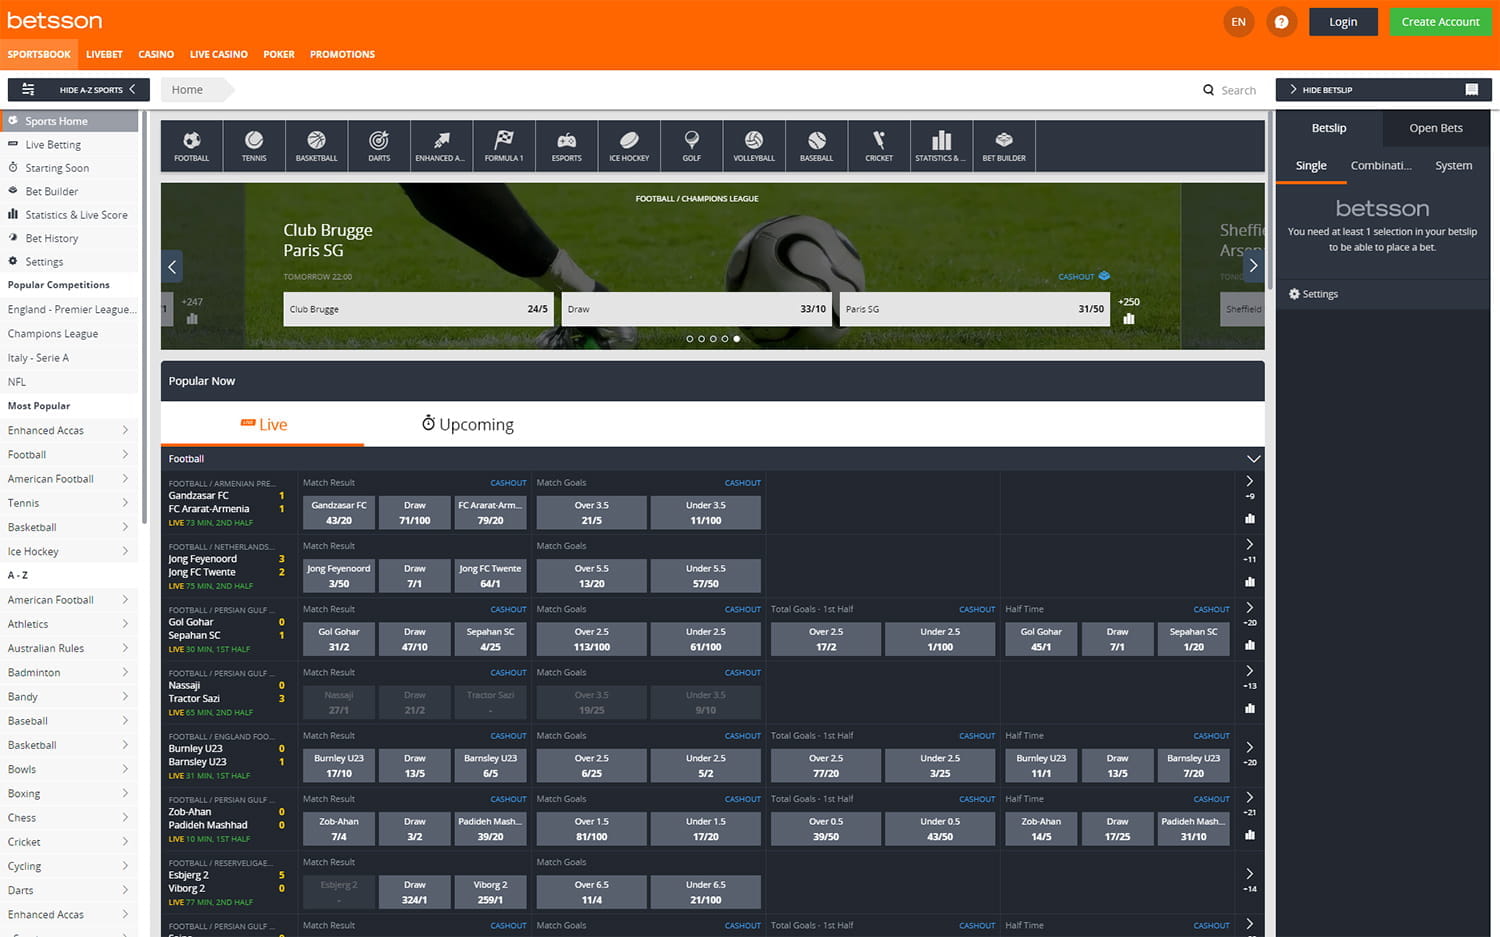Open the Golf icon
This screenshot has width=1500, height=937.
(691, 146)
